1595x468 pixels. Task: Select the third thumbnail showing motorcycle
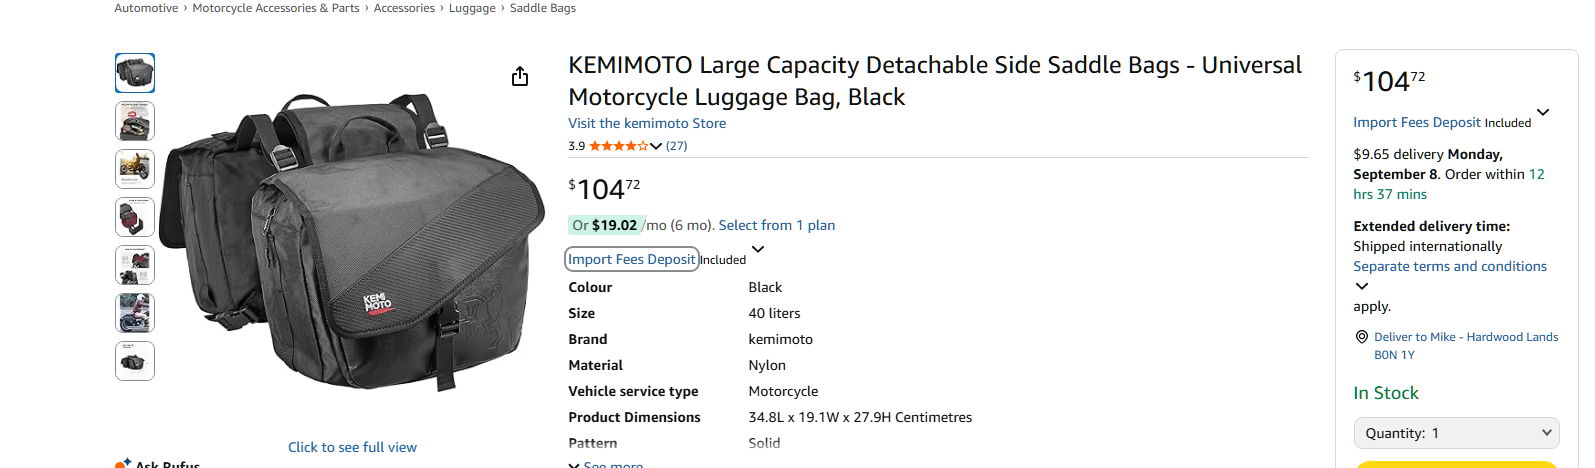(x=135, y=169)
